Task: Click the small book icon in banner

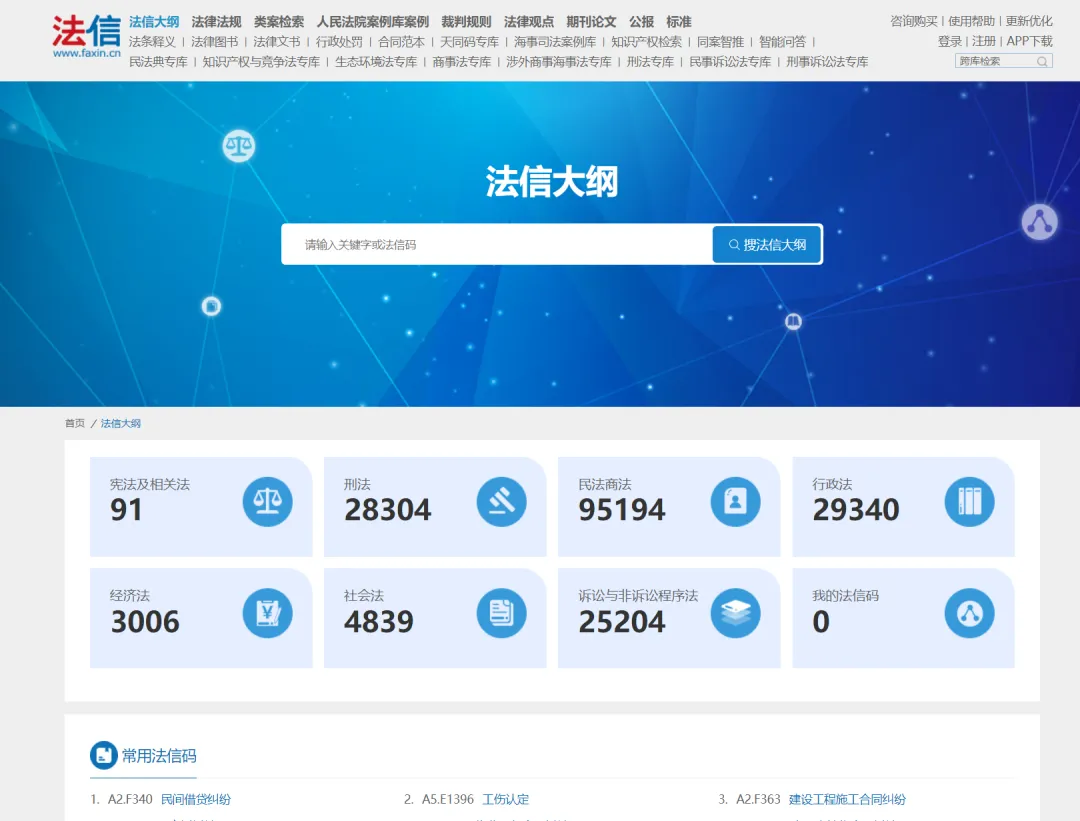Action: click(x=793, y=321)
